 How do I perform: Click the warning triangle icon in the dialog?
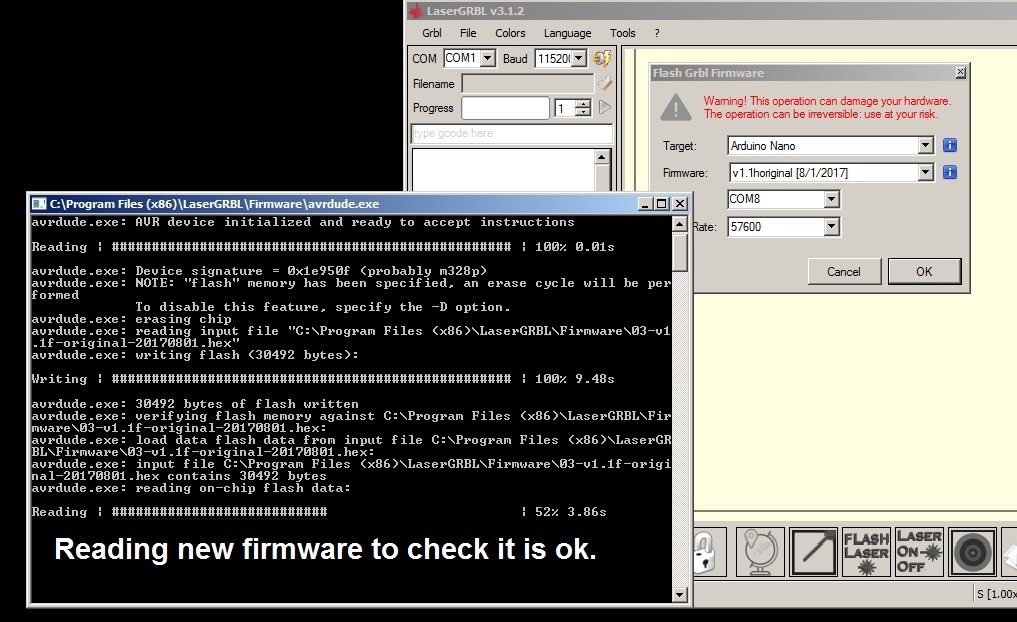point(676,107)
